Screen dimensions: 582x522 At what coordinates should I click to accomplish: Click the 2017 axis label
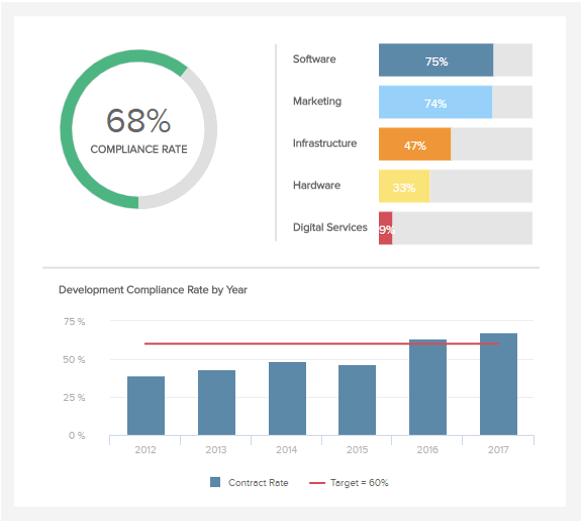point(498,450)
